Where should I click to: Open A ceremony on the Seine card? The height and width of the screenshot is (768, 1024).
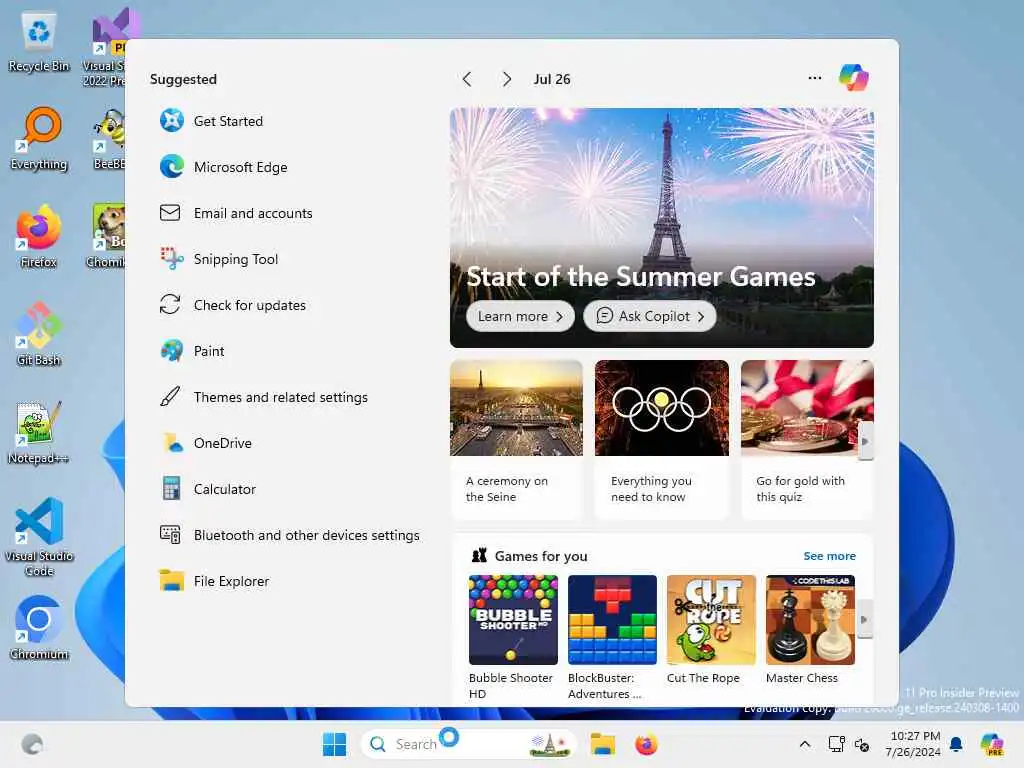(x=517, y=439)
